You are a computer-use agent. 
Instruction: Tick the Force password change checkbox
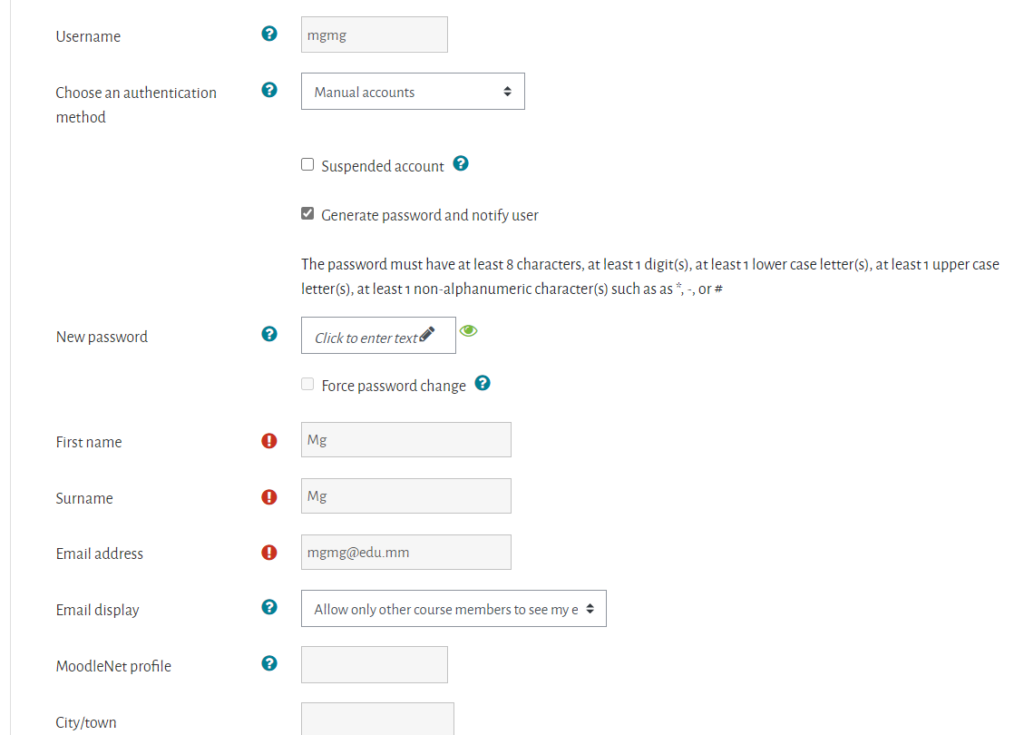coord(308,384)
